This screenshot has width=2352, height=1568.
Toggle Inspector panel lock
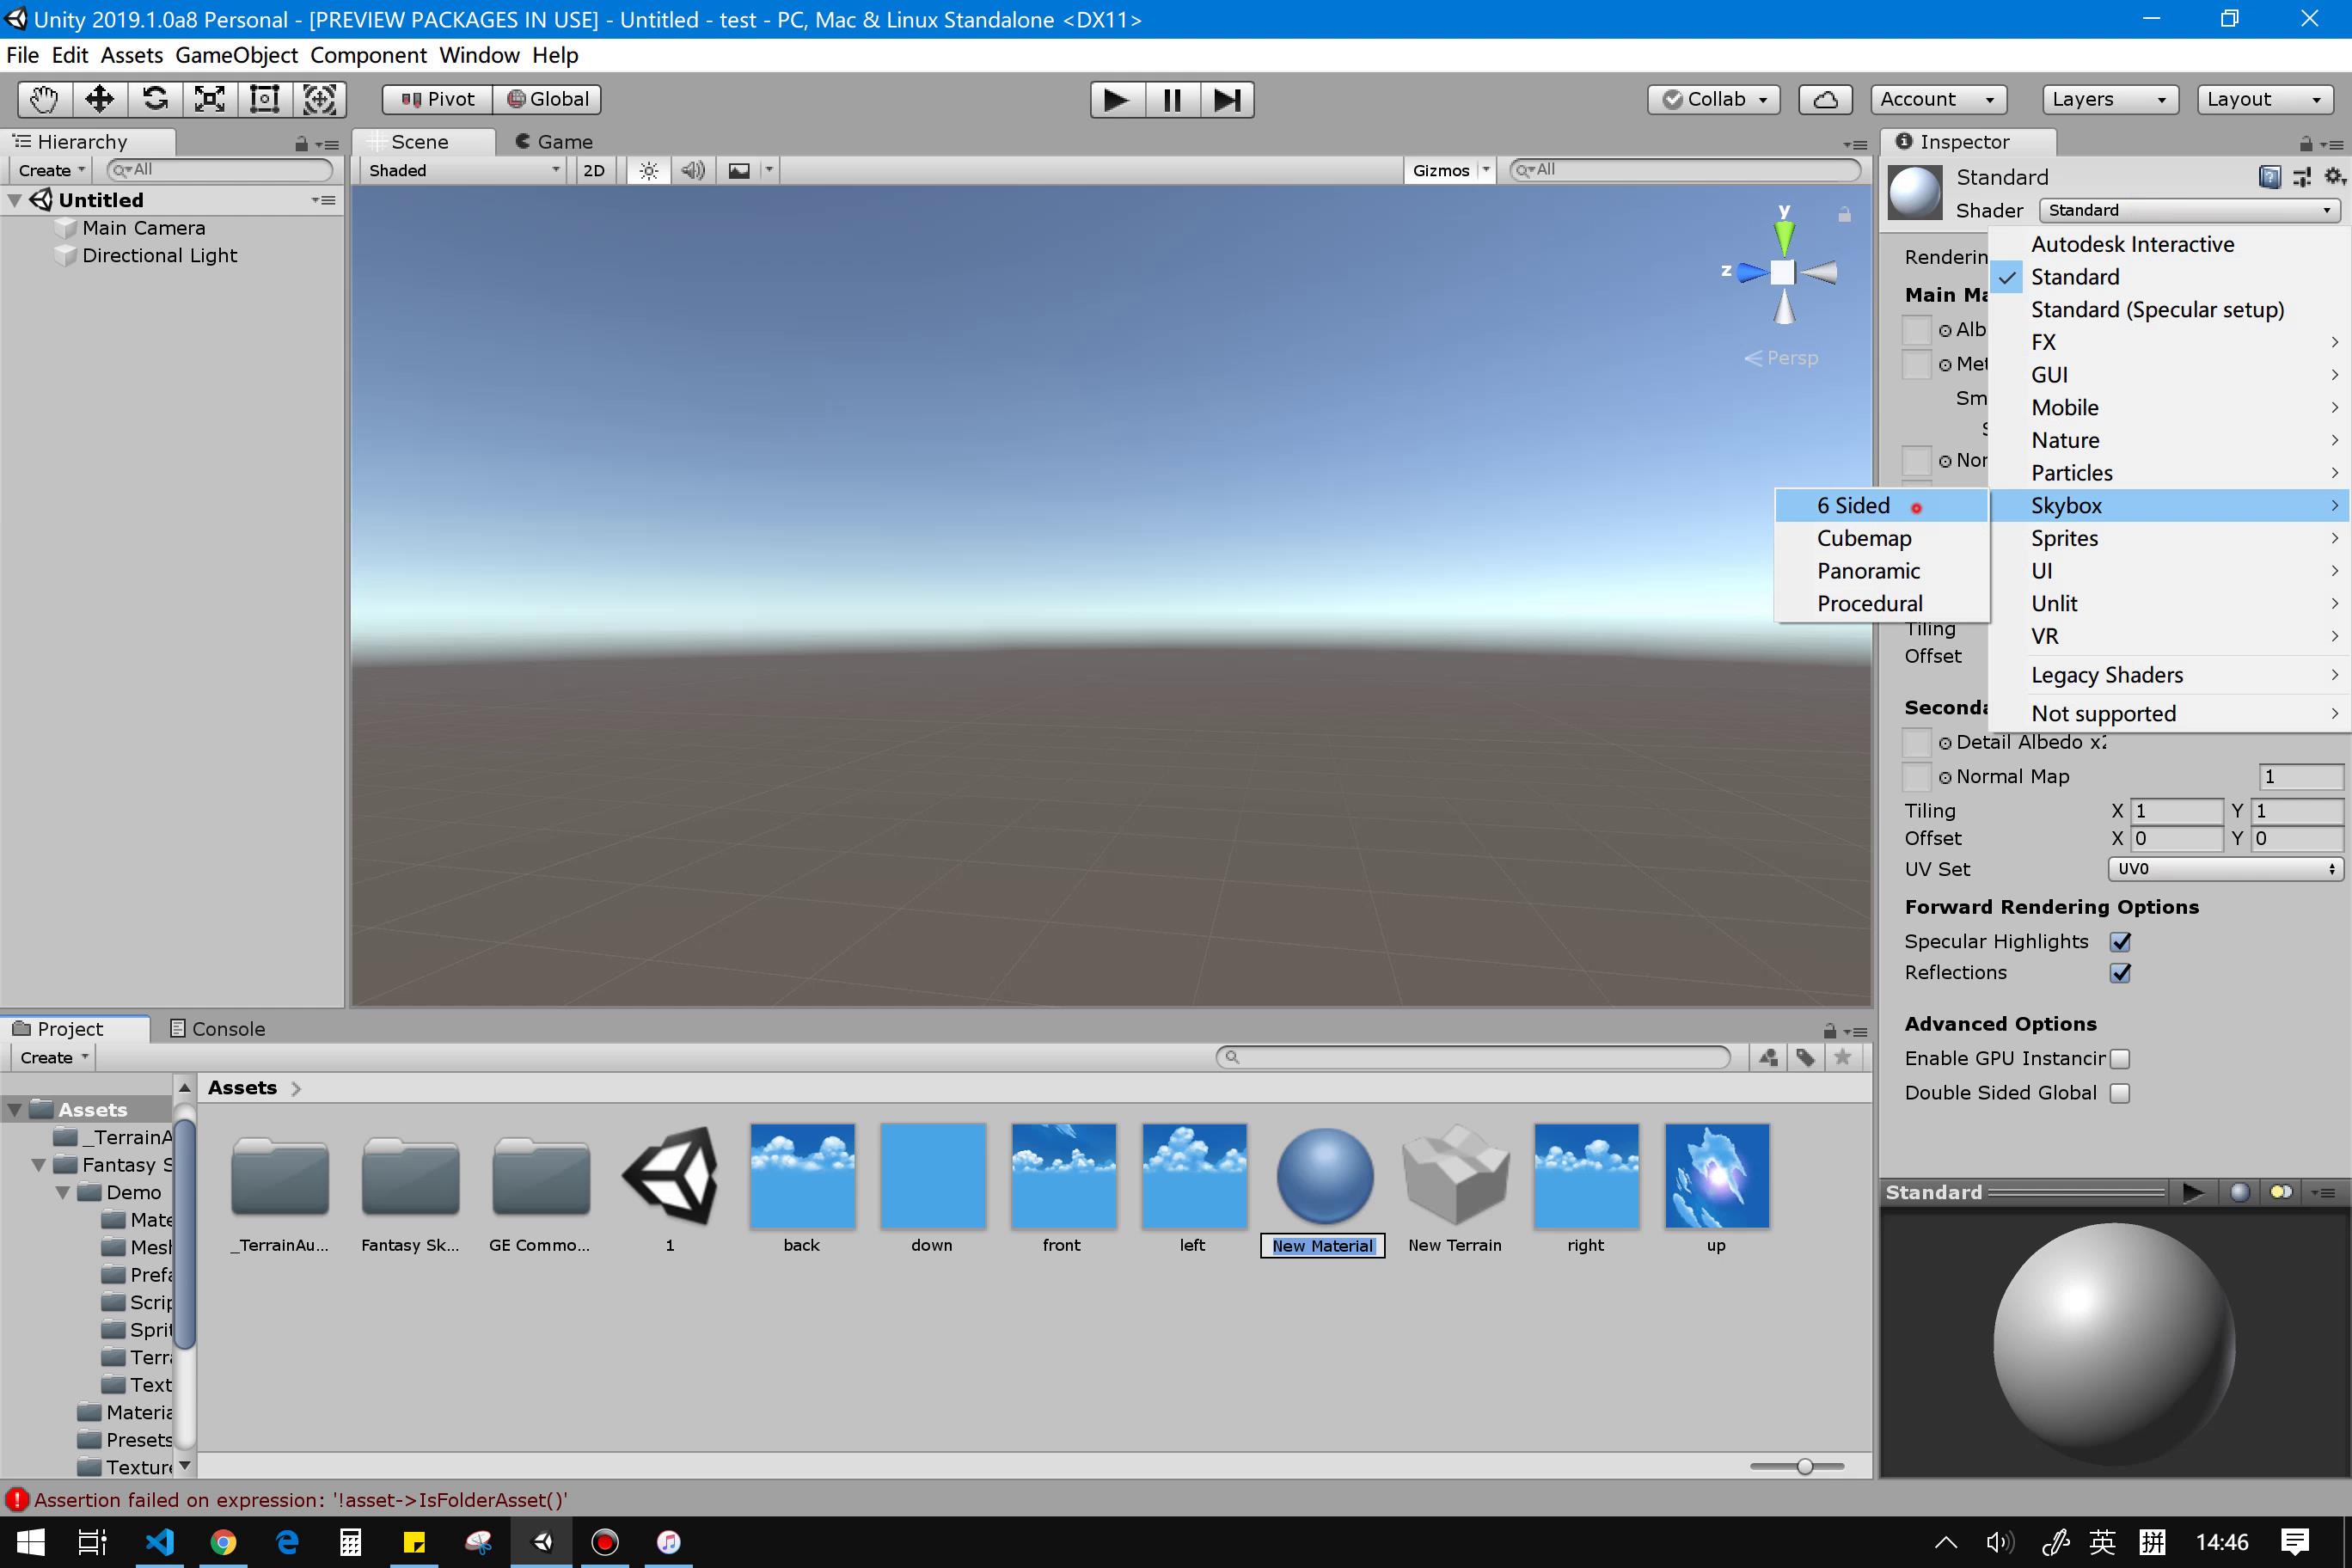click(2306, 144)
